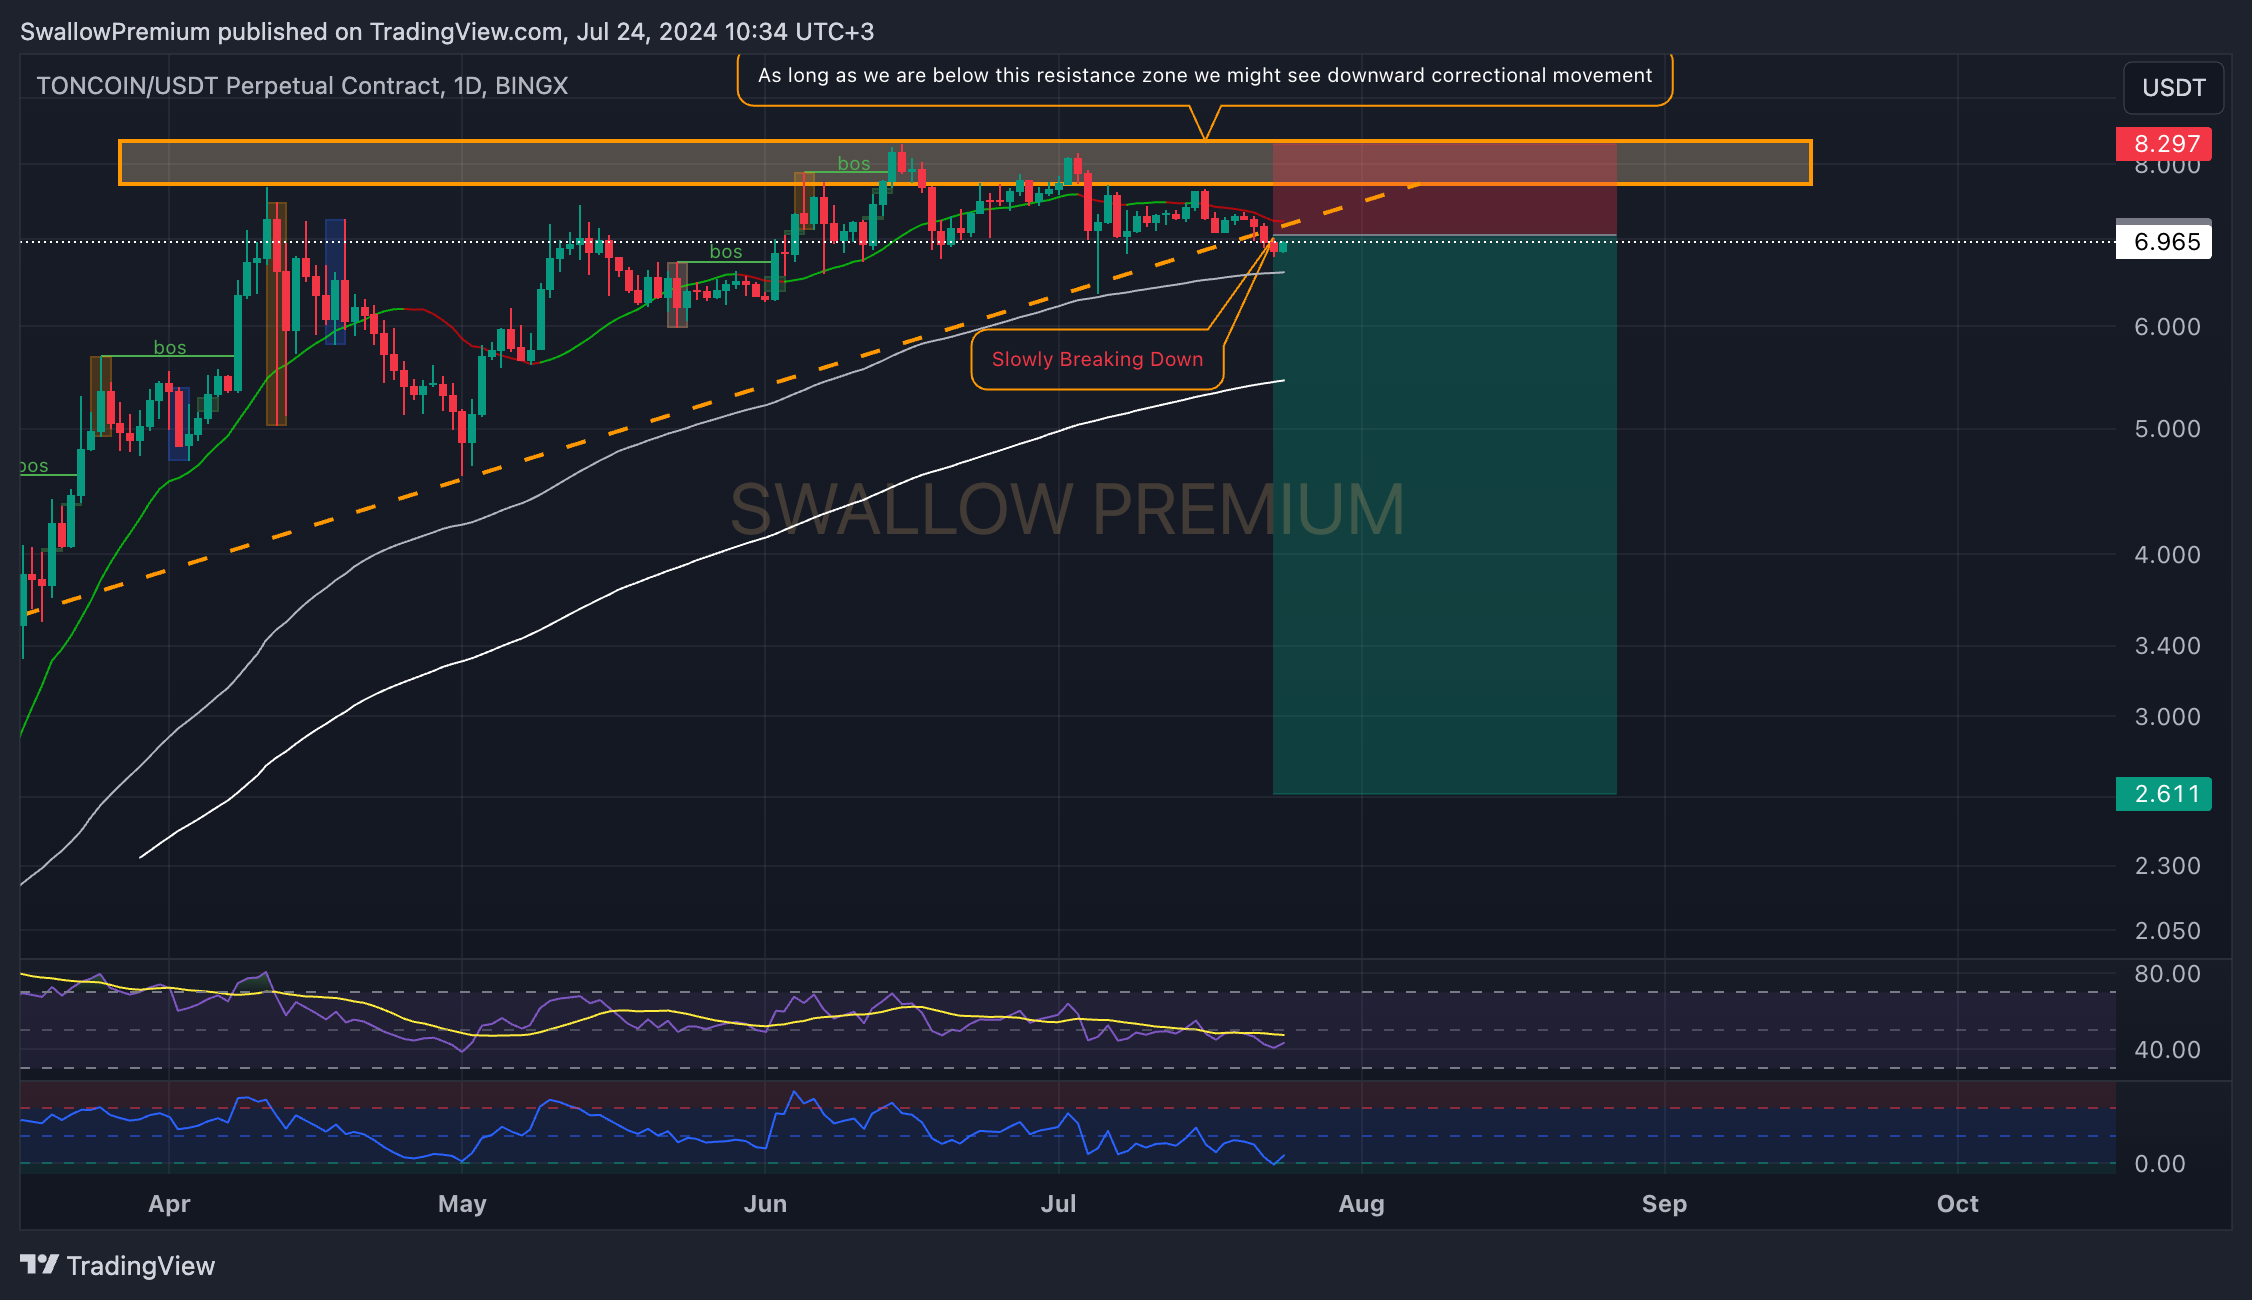Click the SwallowPremium published header text
Screen dimensions: 2252x1300
pyautogui.click(x=447, y=32)
